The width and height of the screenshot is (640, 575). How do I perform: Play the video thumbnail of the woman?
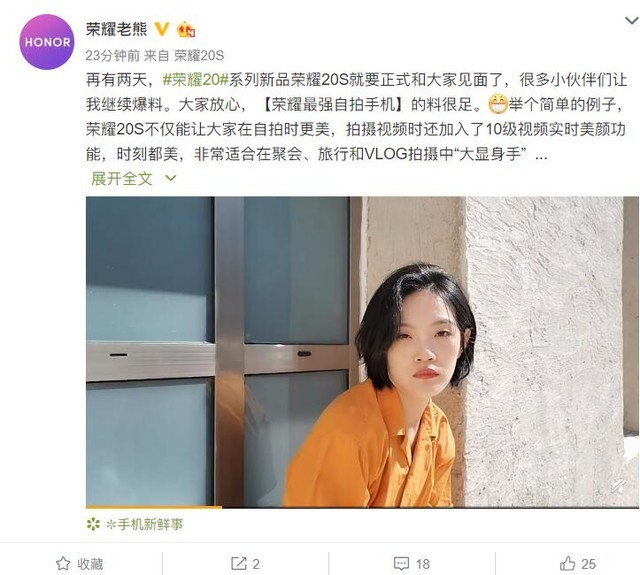[x=356, y=352]
